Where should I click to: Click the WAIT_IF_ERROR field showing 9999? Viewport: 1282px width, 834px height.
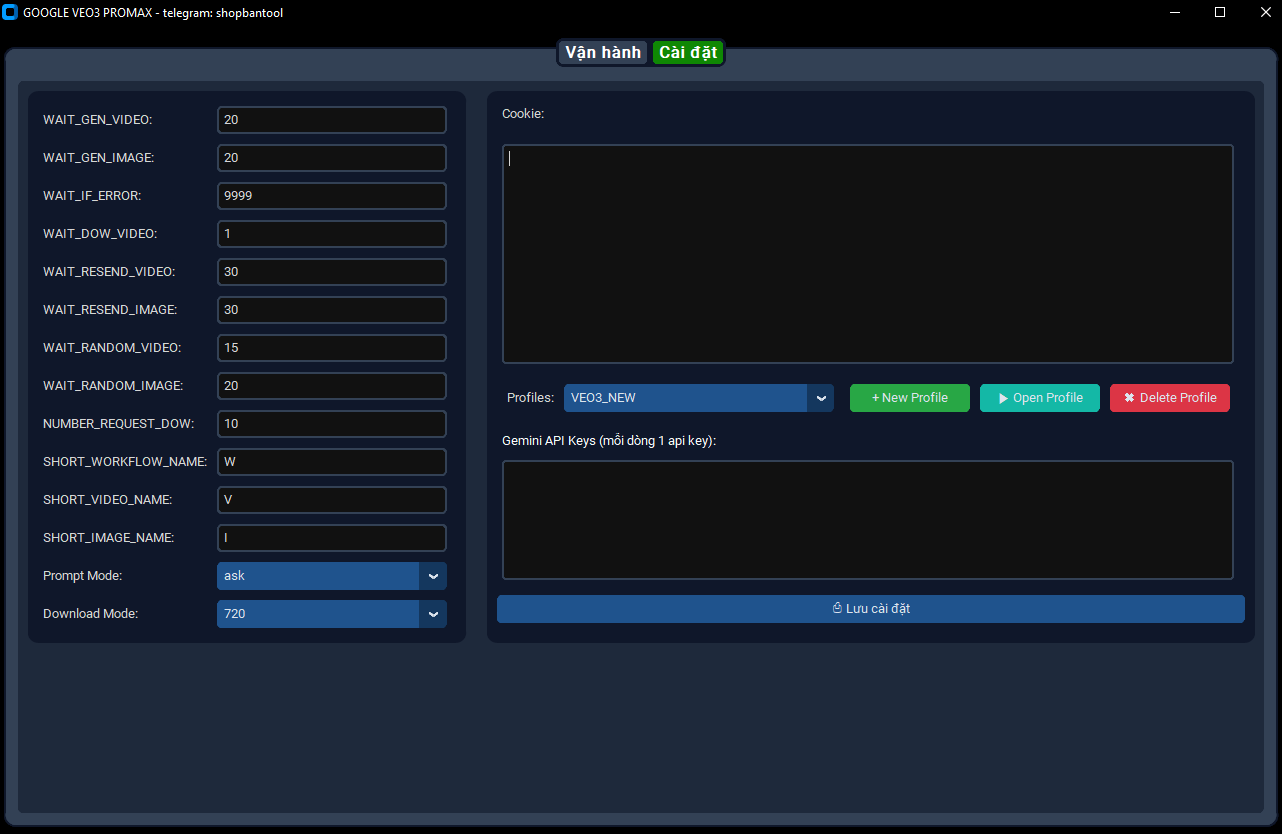pyautogui.click(x=331, y=195)
